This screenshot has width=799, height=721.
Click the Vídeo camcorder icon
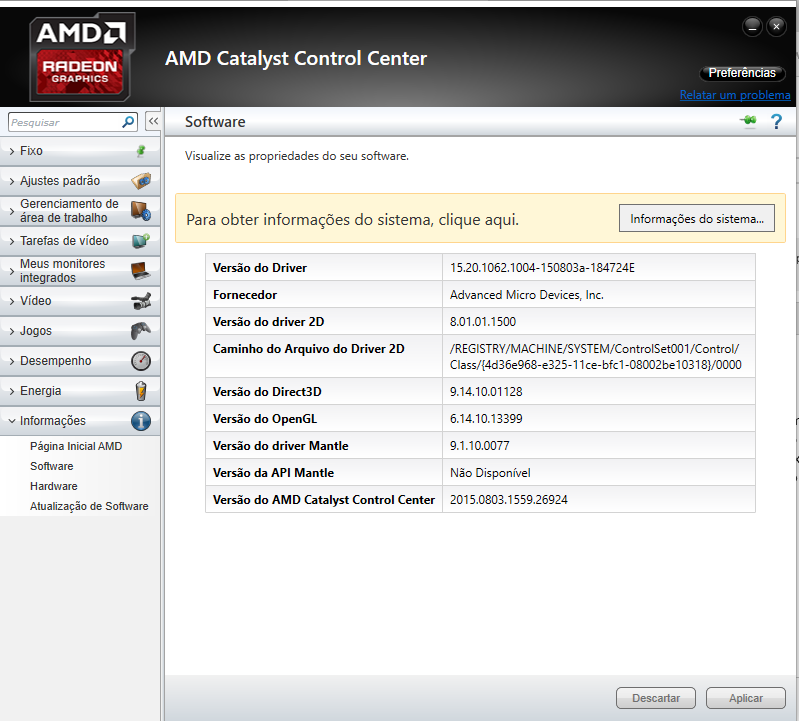pos(141,301)
